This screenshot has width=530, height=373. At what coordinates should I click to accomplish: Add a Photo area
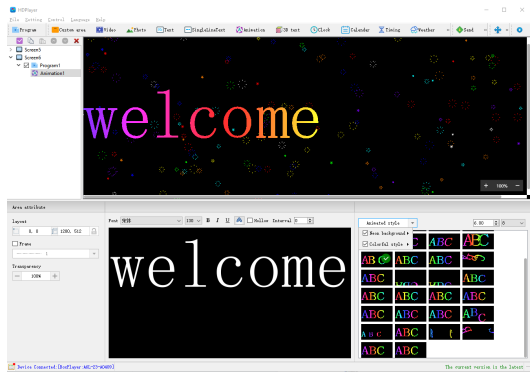(x=136, y=30)
